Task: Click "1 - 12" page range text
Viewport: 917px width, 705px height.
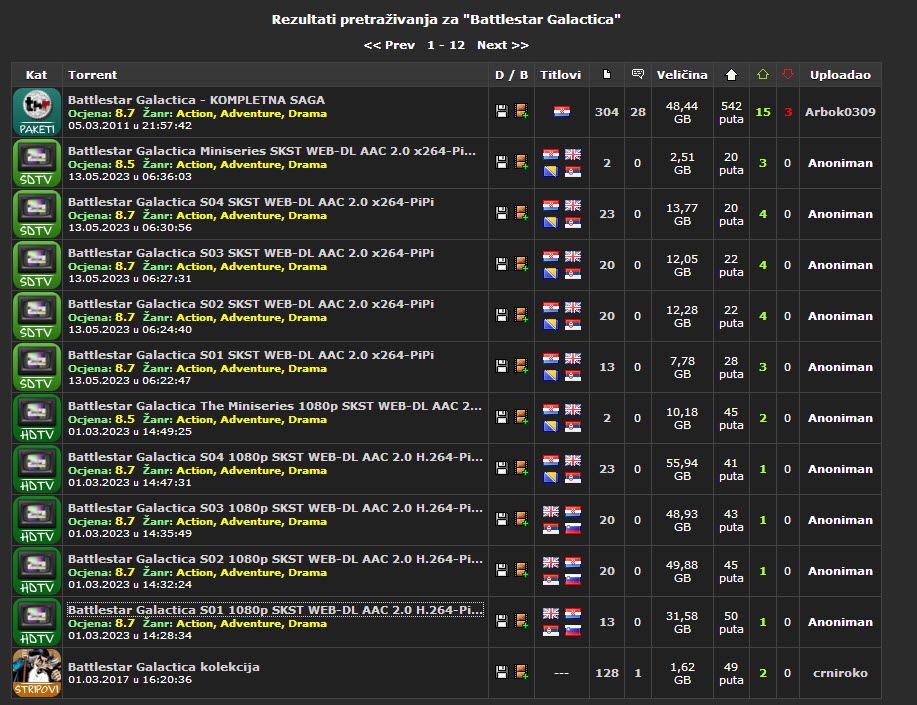Action: point(446,45)
